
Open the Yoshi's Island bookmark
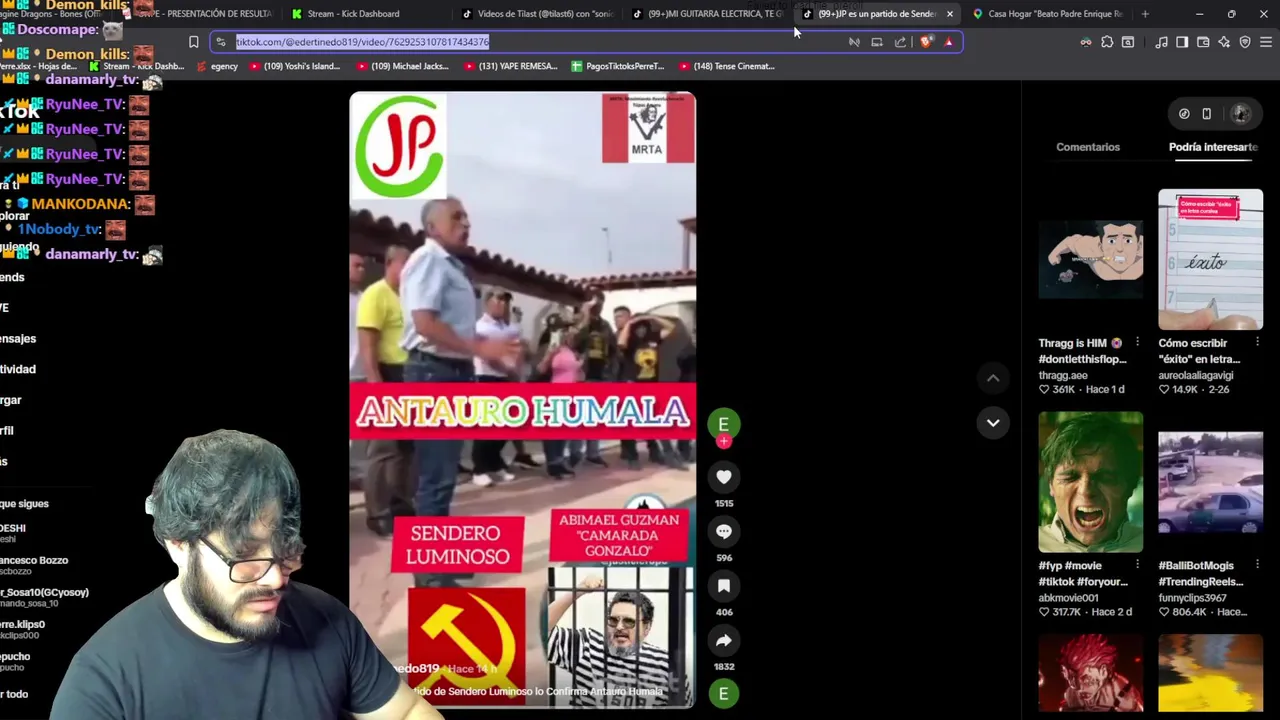pos(295,66)
